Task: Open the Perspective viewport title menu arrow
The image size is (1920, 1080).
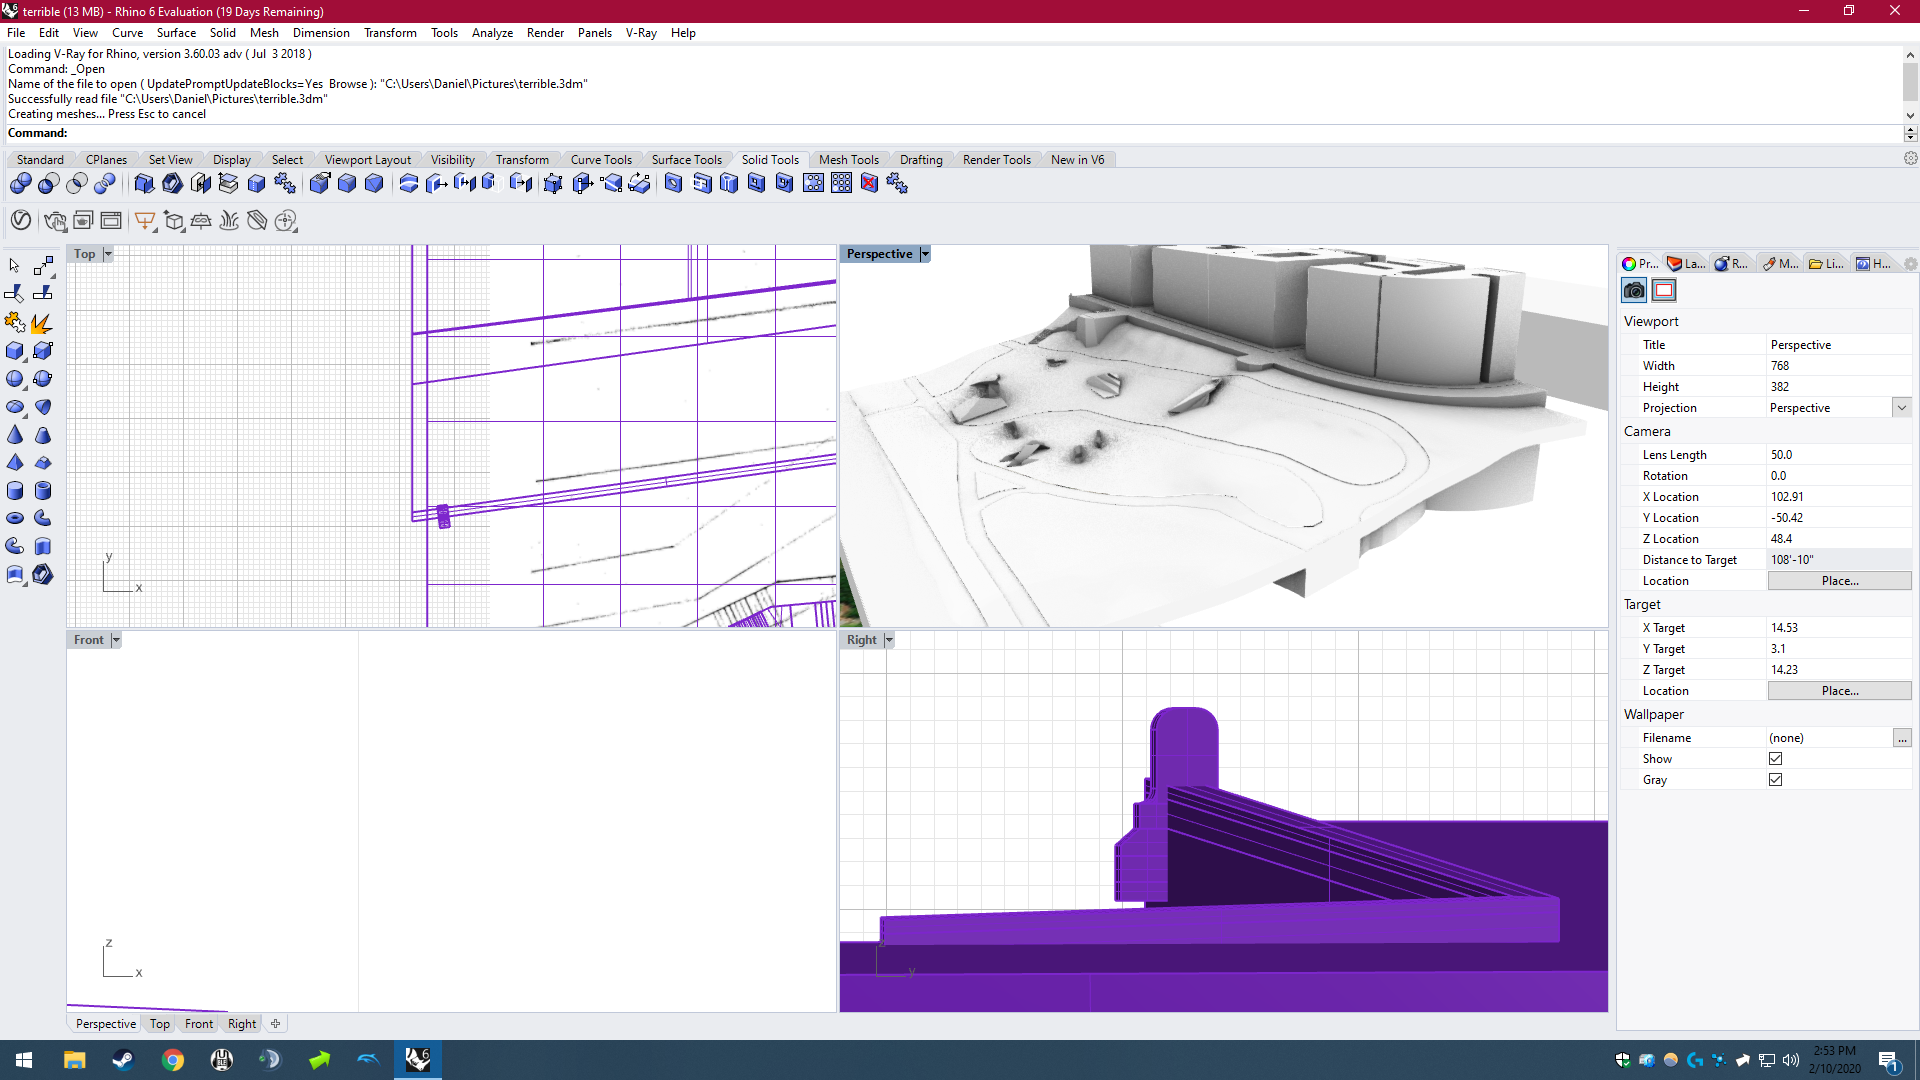Action: [x=925, y=254]
